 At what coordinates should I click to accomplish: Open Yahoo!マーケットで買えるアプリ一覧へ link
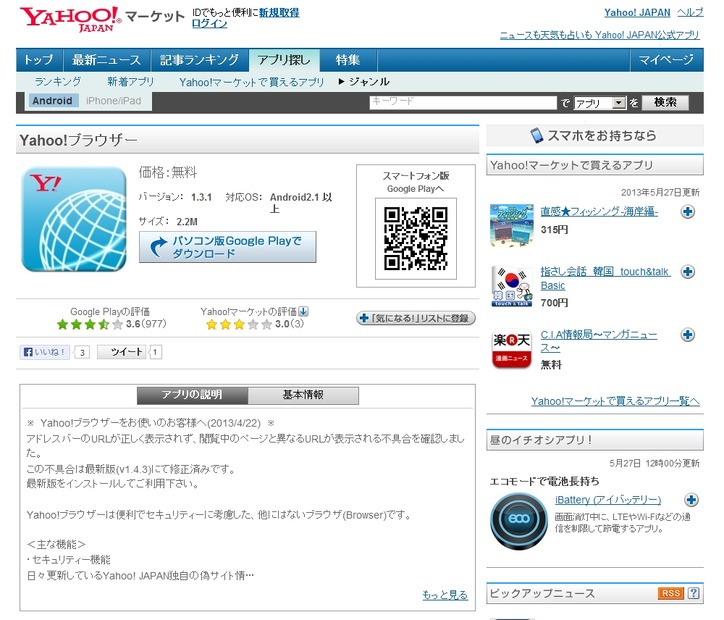[x=615, y=401]
